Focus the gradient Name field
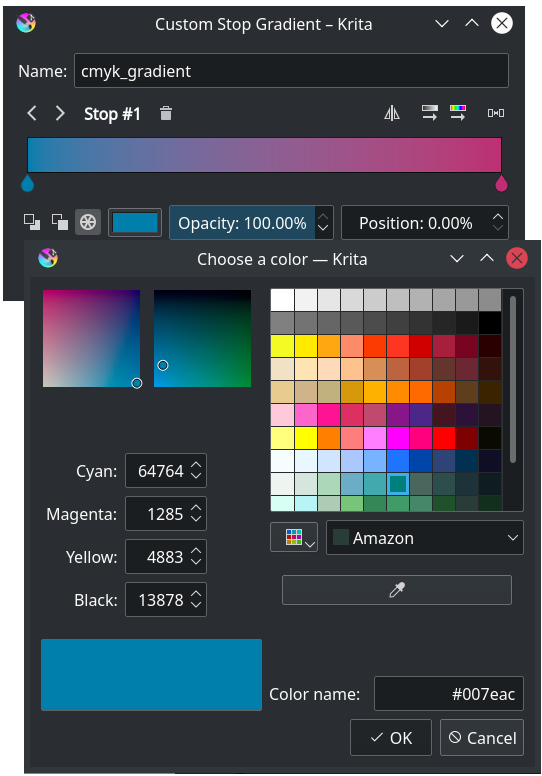 pyautogui.click(x=291, y=71)
